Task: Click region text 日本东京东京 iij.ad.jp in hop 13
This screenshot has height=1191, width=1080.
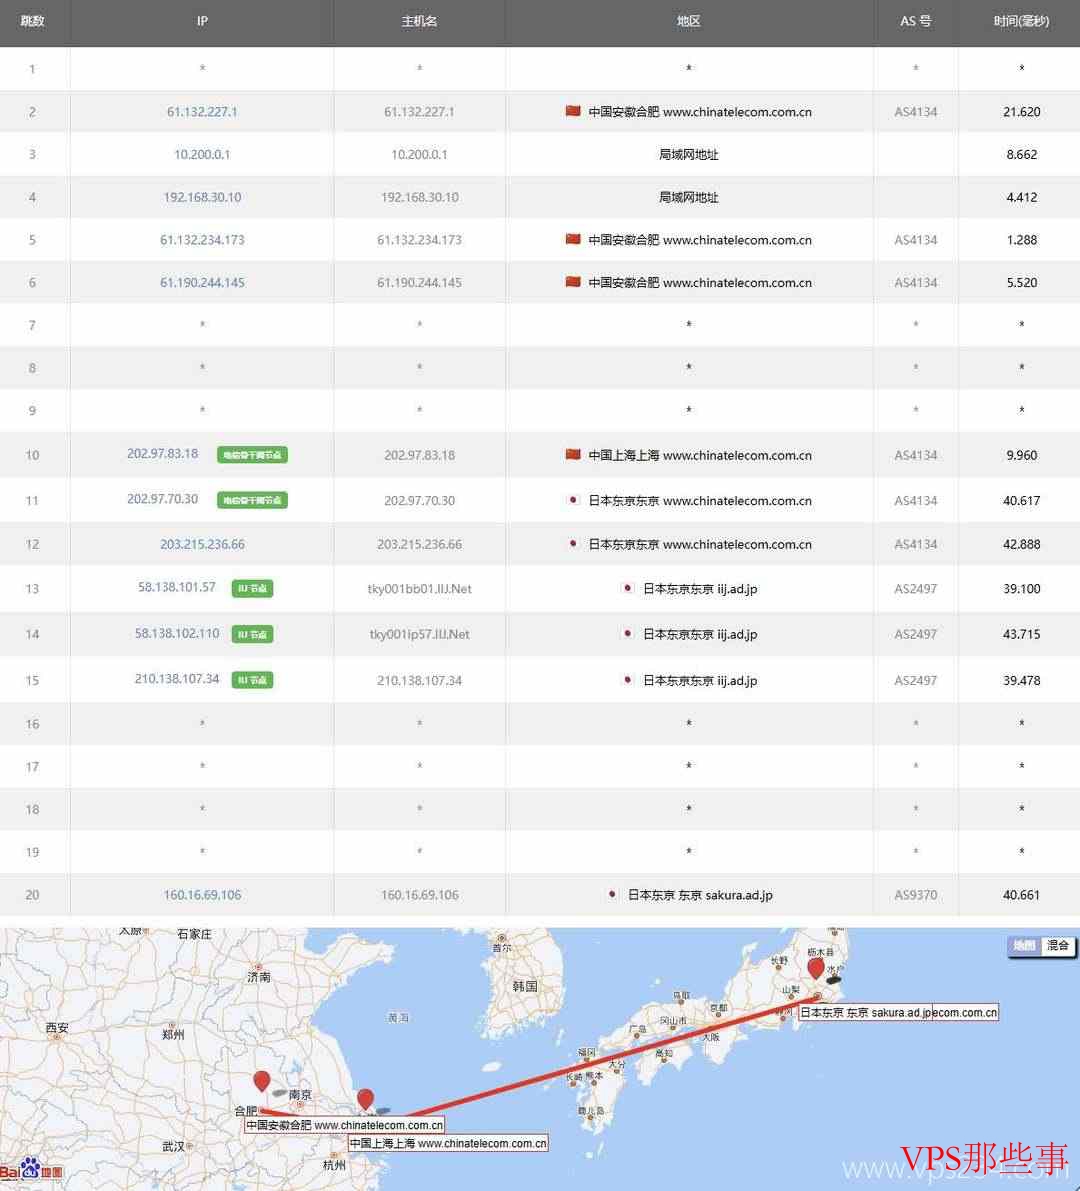Action: [x=700, y=589]
